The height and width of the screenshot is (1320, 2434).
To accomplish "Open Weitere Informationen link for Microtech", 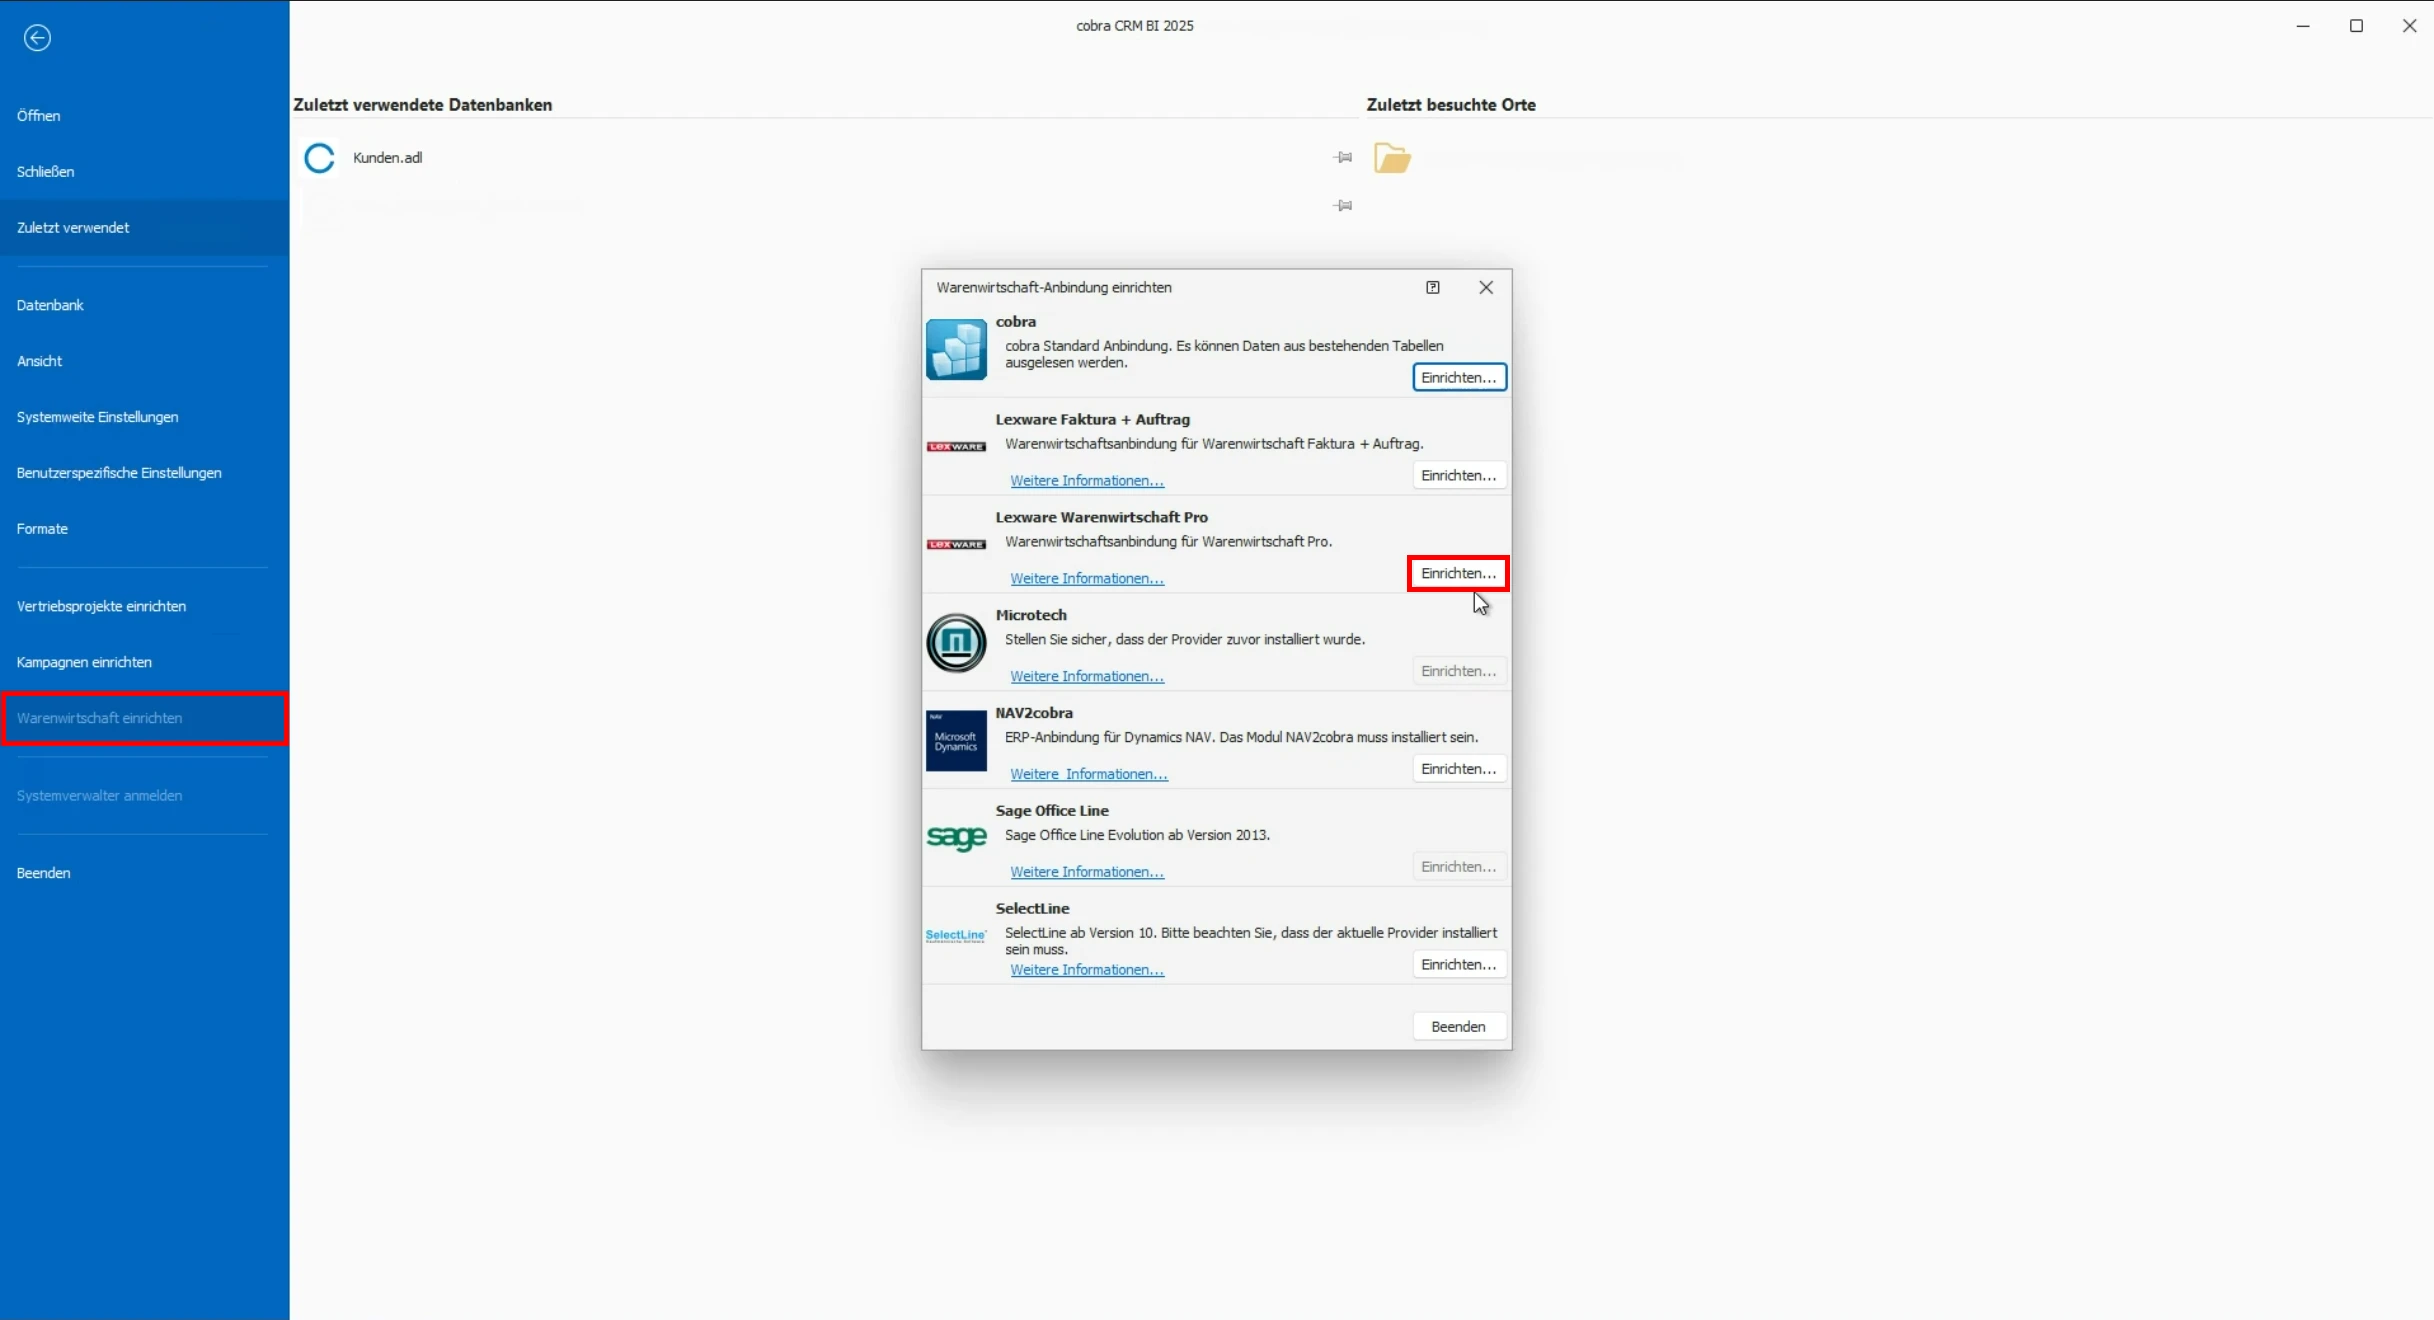I will (x=1087, y=677).
